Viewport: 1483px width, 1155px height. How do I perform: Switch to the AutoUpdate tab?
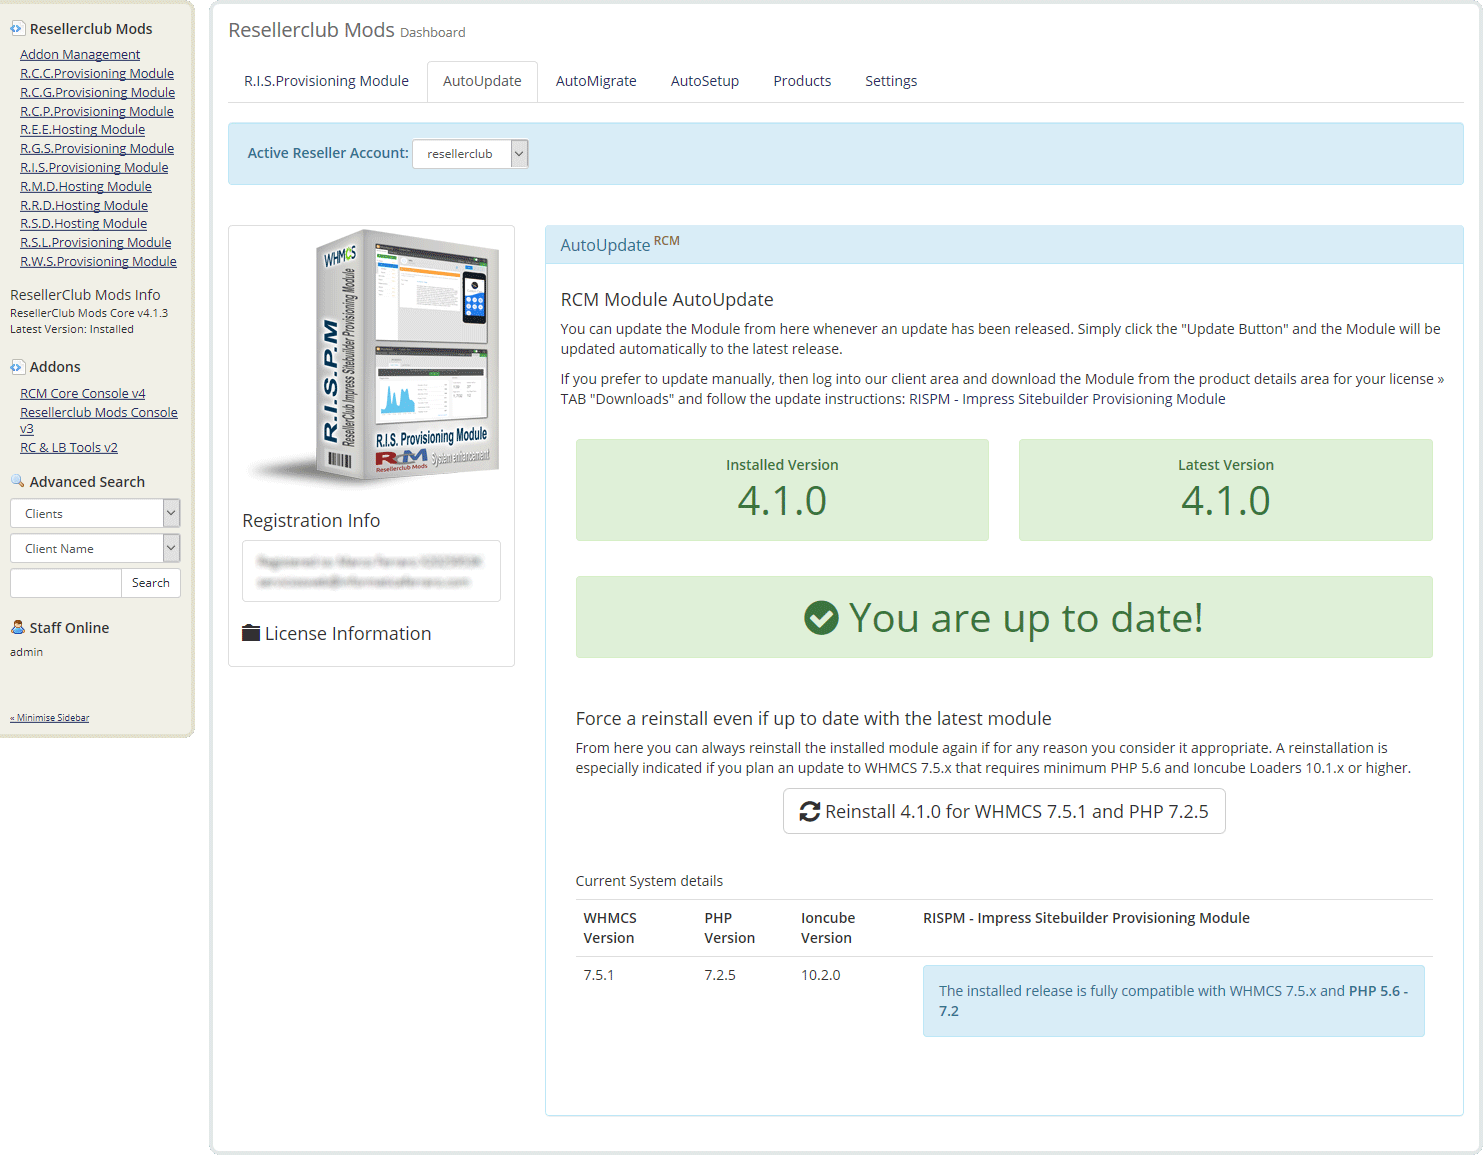pos(482,81)
